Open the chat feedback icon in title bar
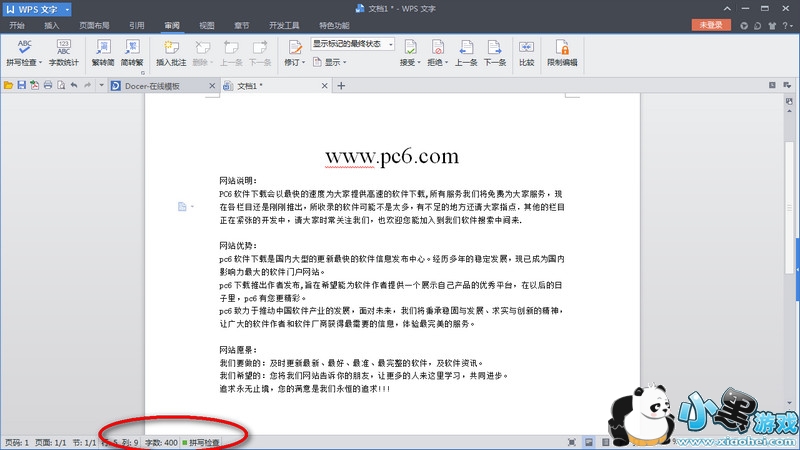Screen dimensions: 800x450 (758, 26)
